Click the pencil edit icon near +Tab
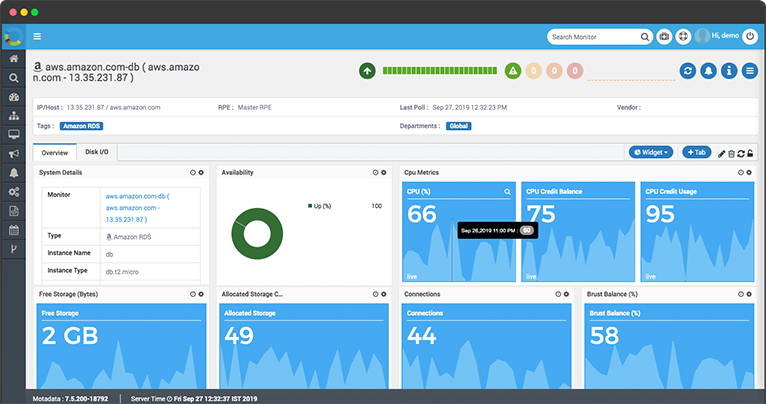This screenshot has width=766, height=404. click(x=722, y=153)
